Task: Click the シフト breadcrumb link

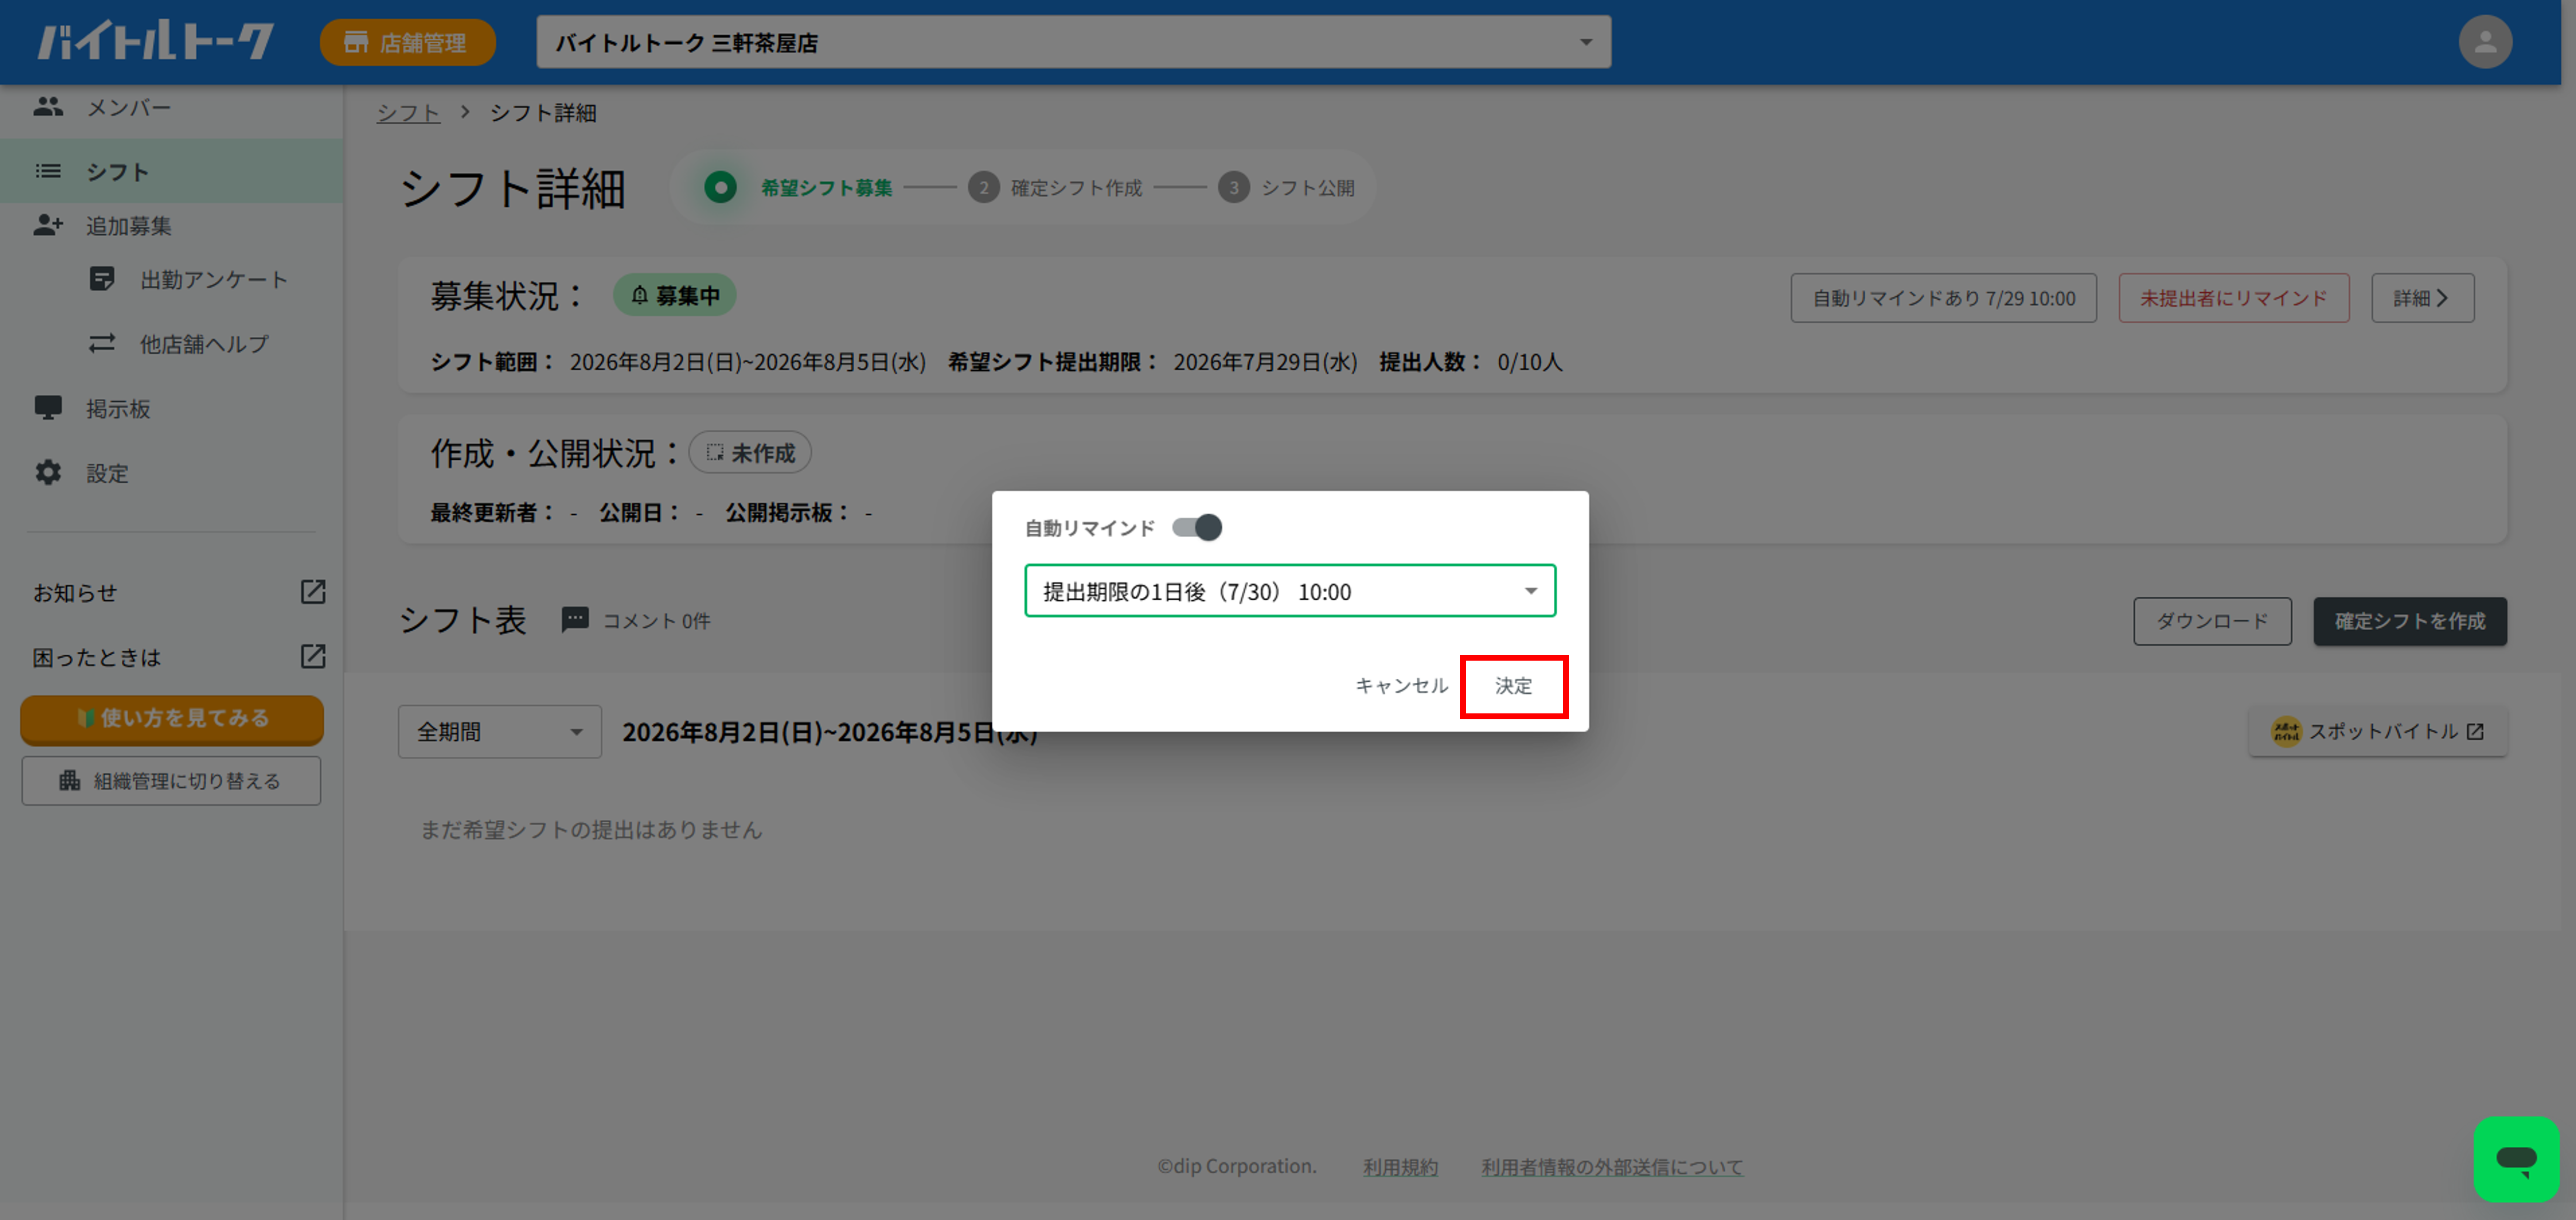Action: click(408, 113)
